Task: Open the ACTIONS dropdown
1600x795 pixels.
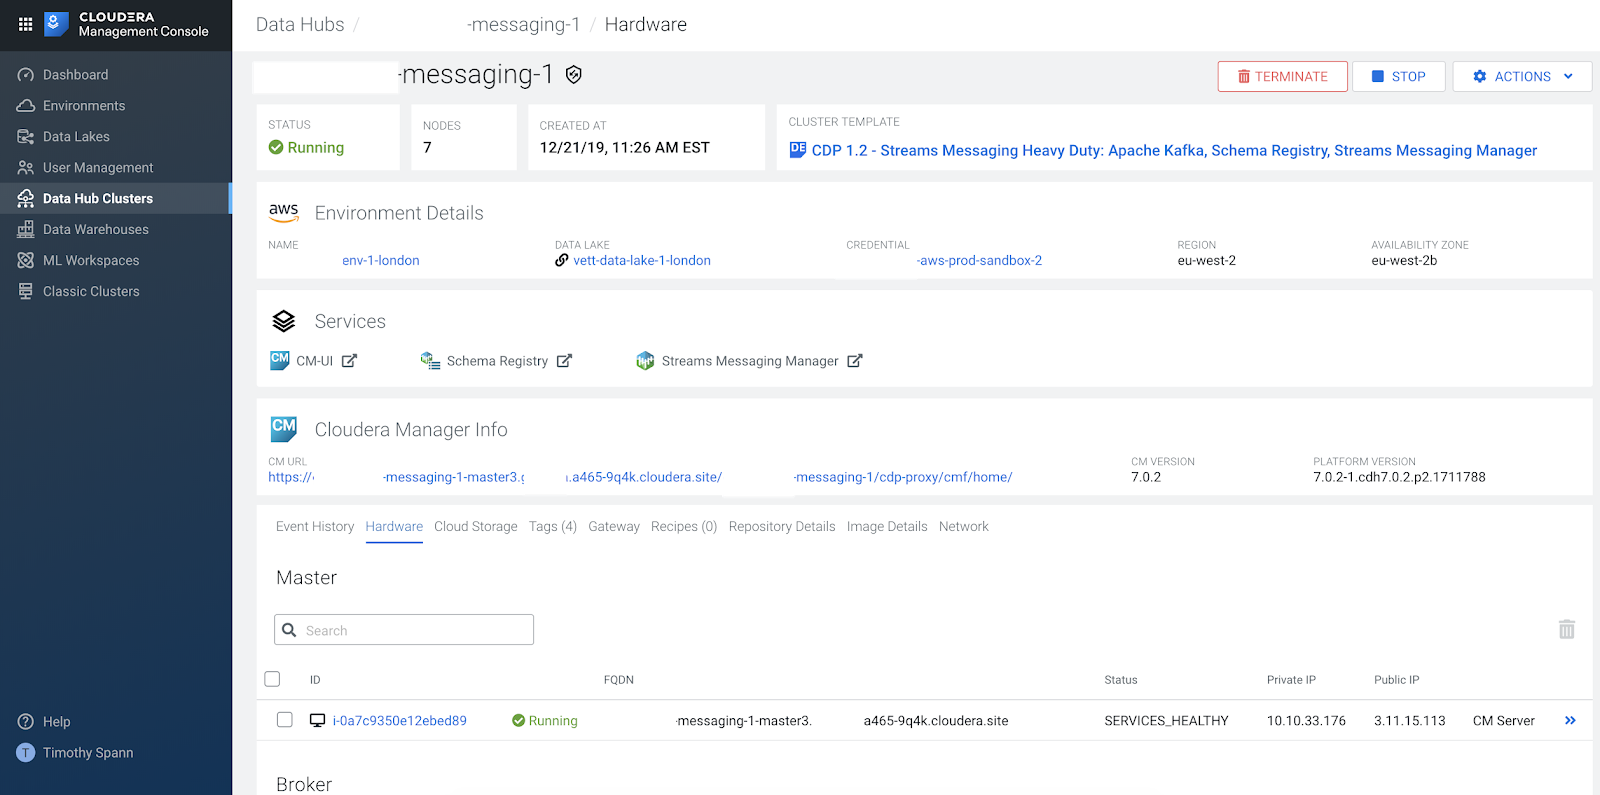Action: (1522, 77)
